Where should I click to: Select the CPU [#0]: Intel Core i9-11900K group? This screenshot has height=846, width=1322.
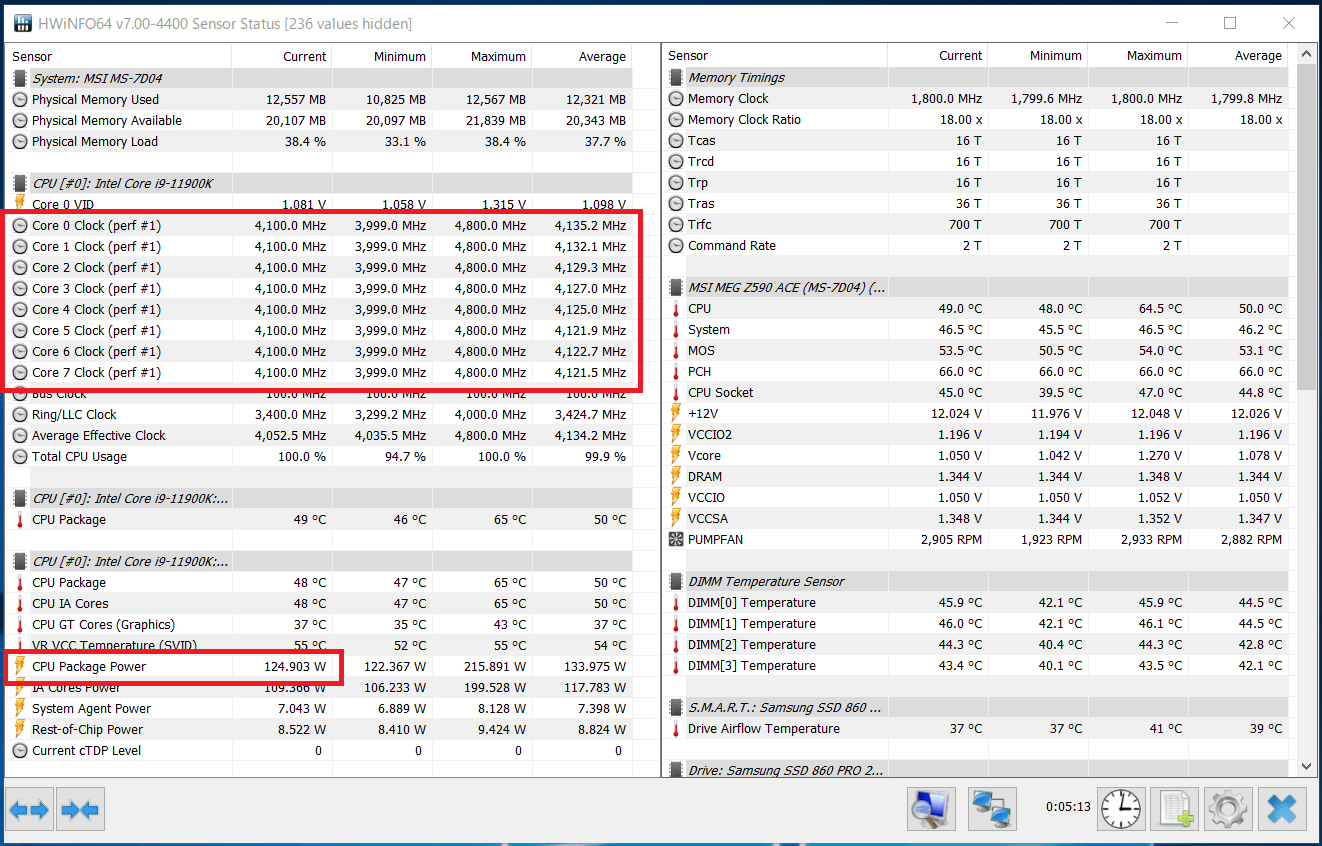tap(319, 183)
